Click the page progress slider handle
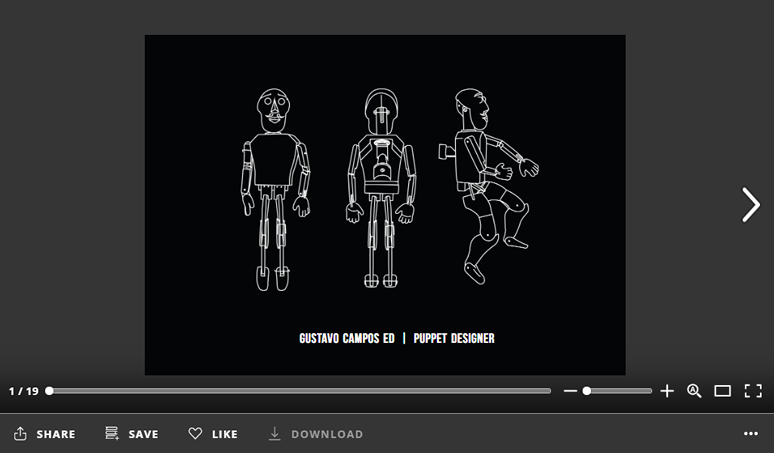The image size is (774, 453). tap(49, 391)
